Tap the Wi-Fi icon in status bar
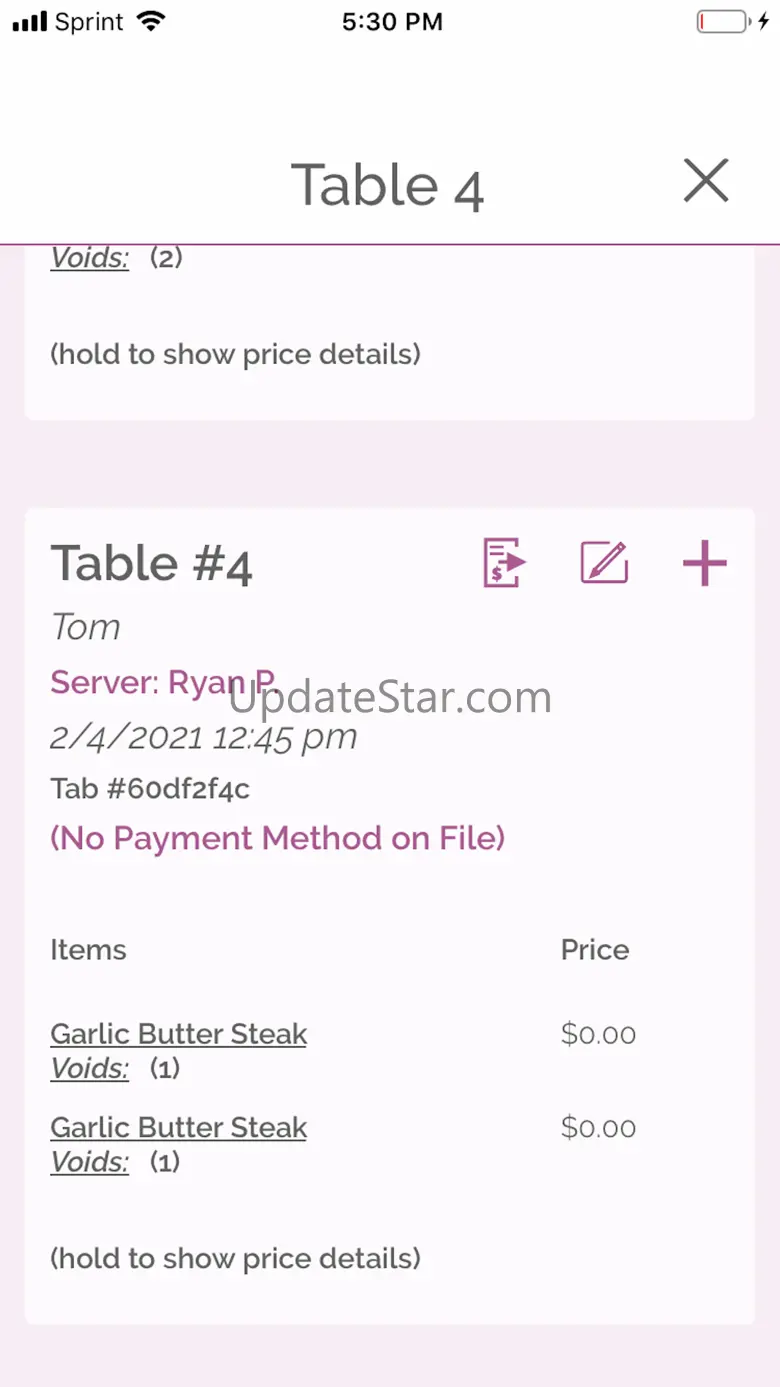This screenshot has width=780, height=1387. pos(152,22)
